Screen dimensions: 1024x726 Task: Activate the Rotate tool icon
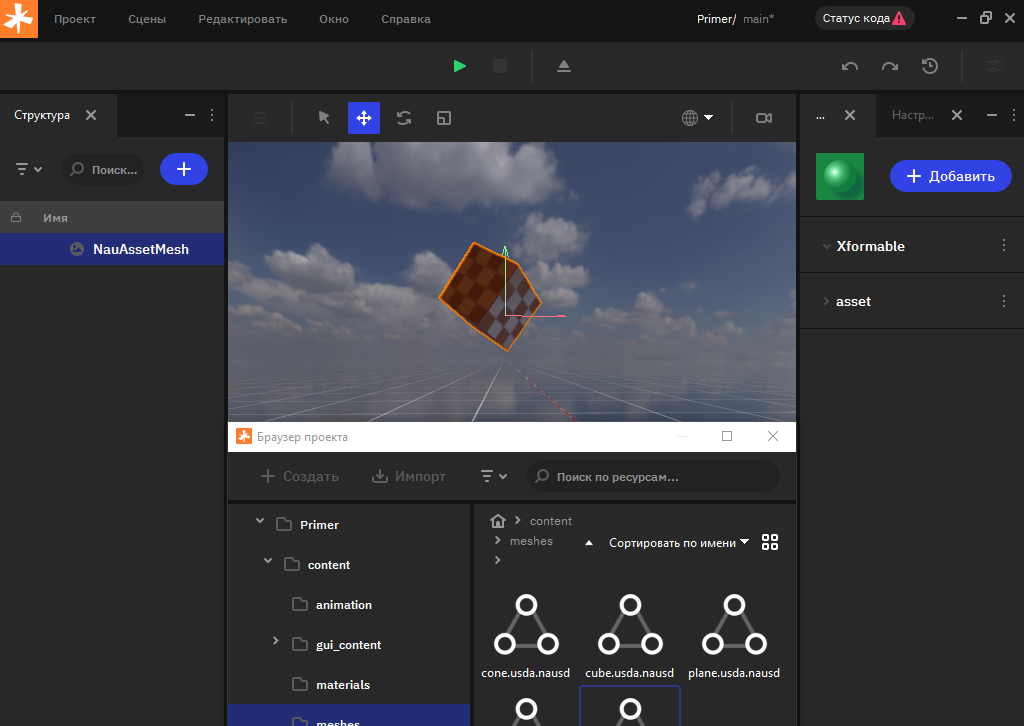point(404,118)
